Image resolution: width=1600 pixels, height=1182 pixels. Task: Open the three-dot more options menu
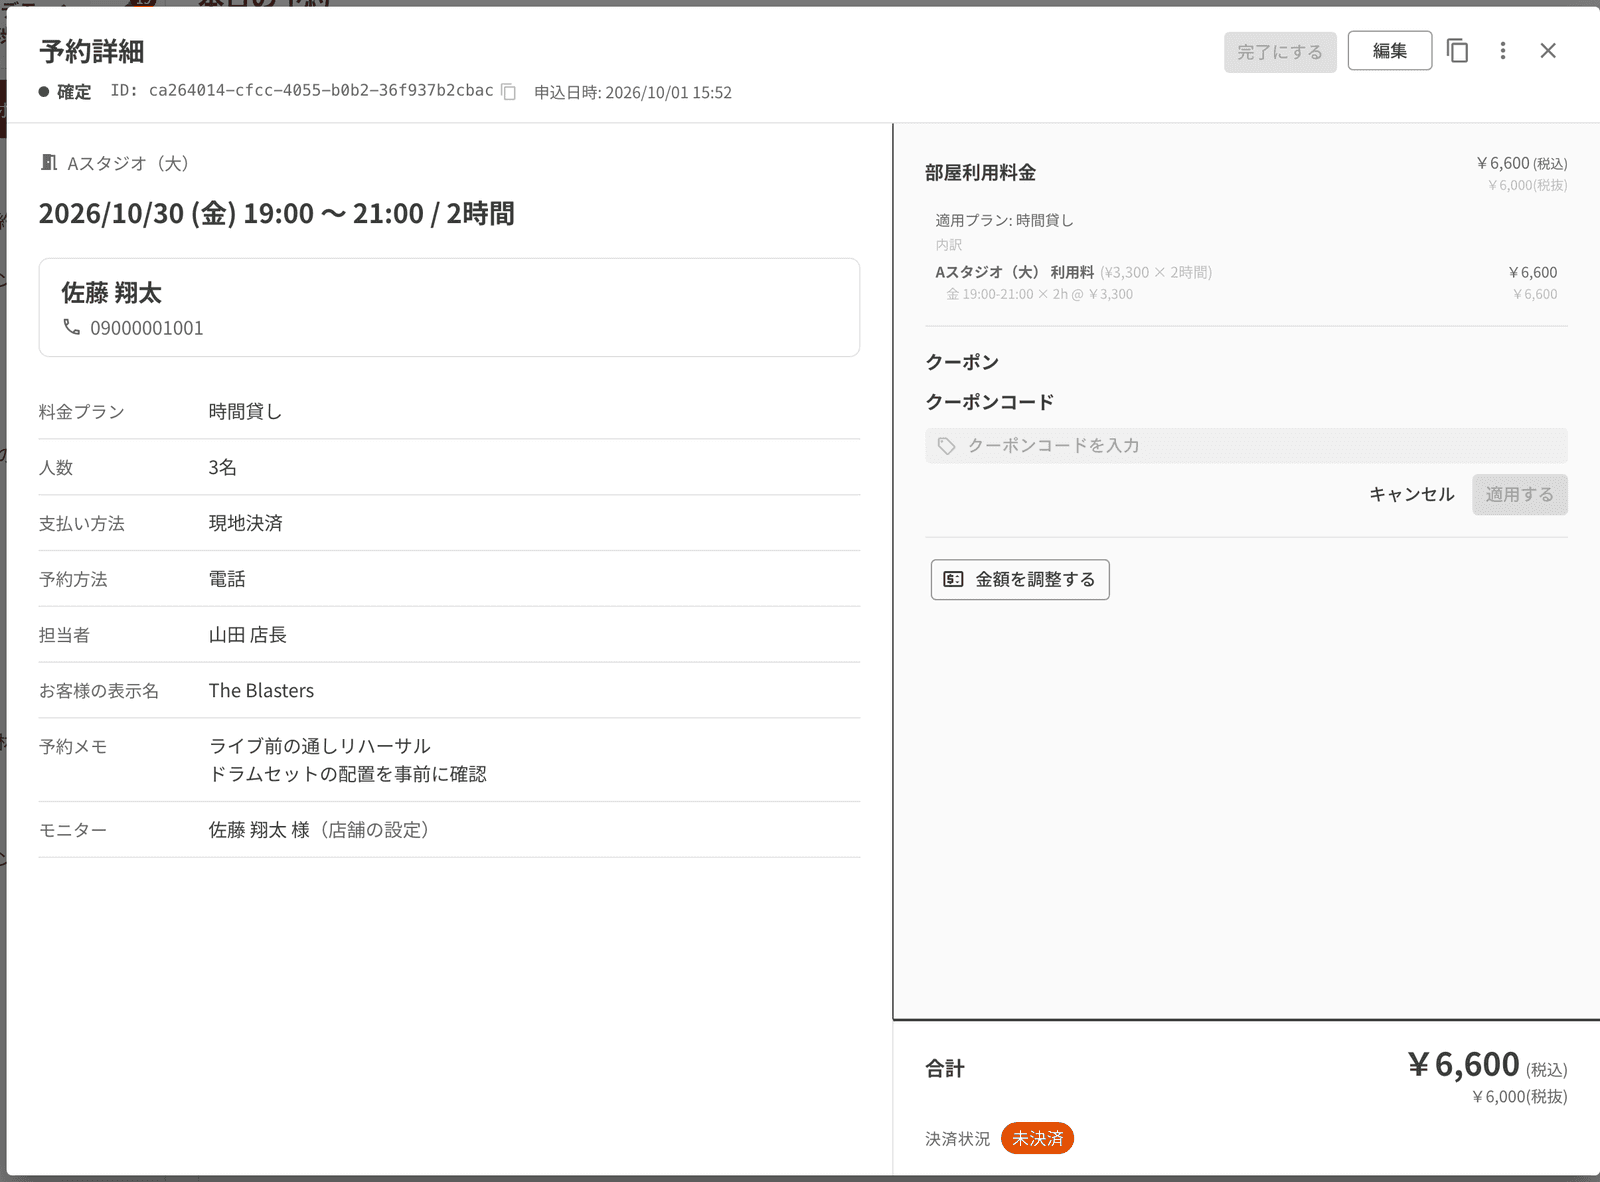pyautogui.click(x=1502, y=51)
